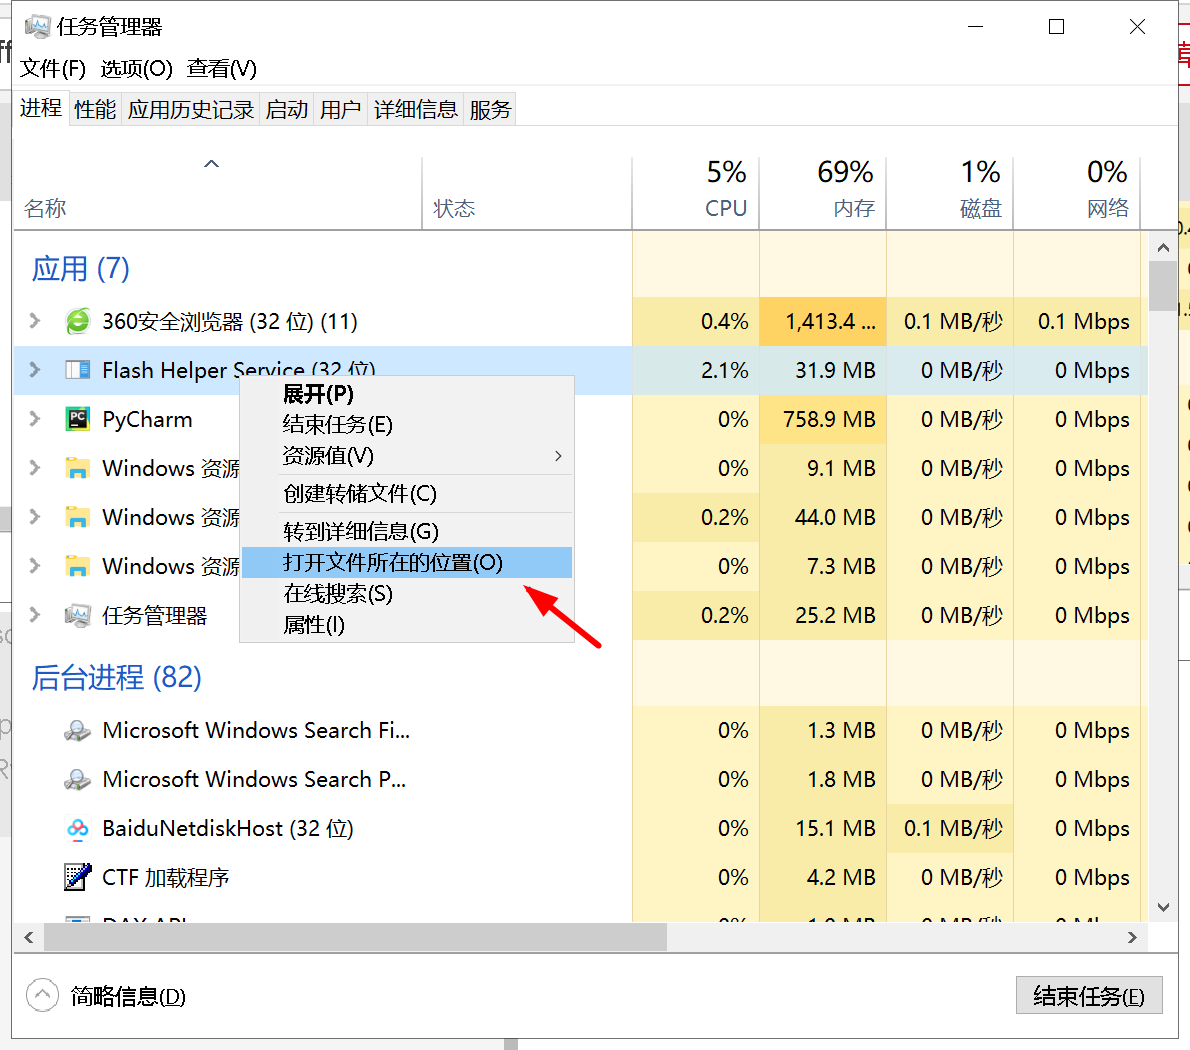Image resolution: width=1190 pixels, height=1050 pixels.
Task: Switch to the 服务 tab
Action: click(490, 109)
